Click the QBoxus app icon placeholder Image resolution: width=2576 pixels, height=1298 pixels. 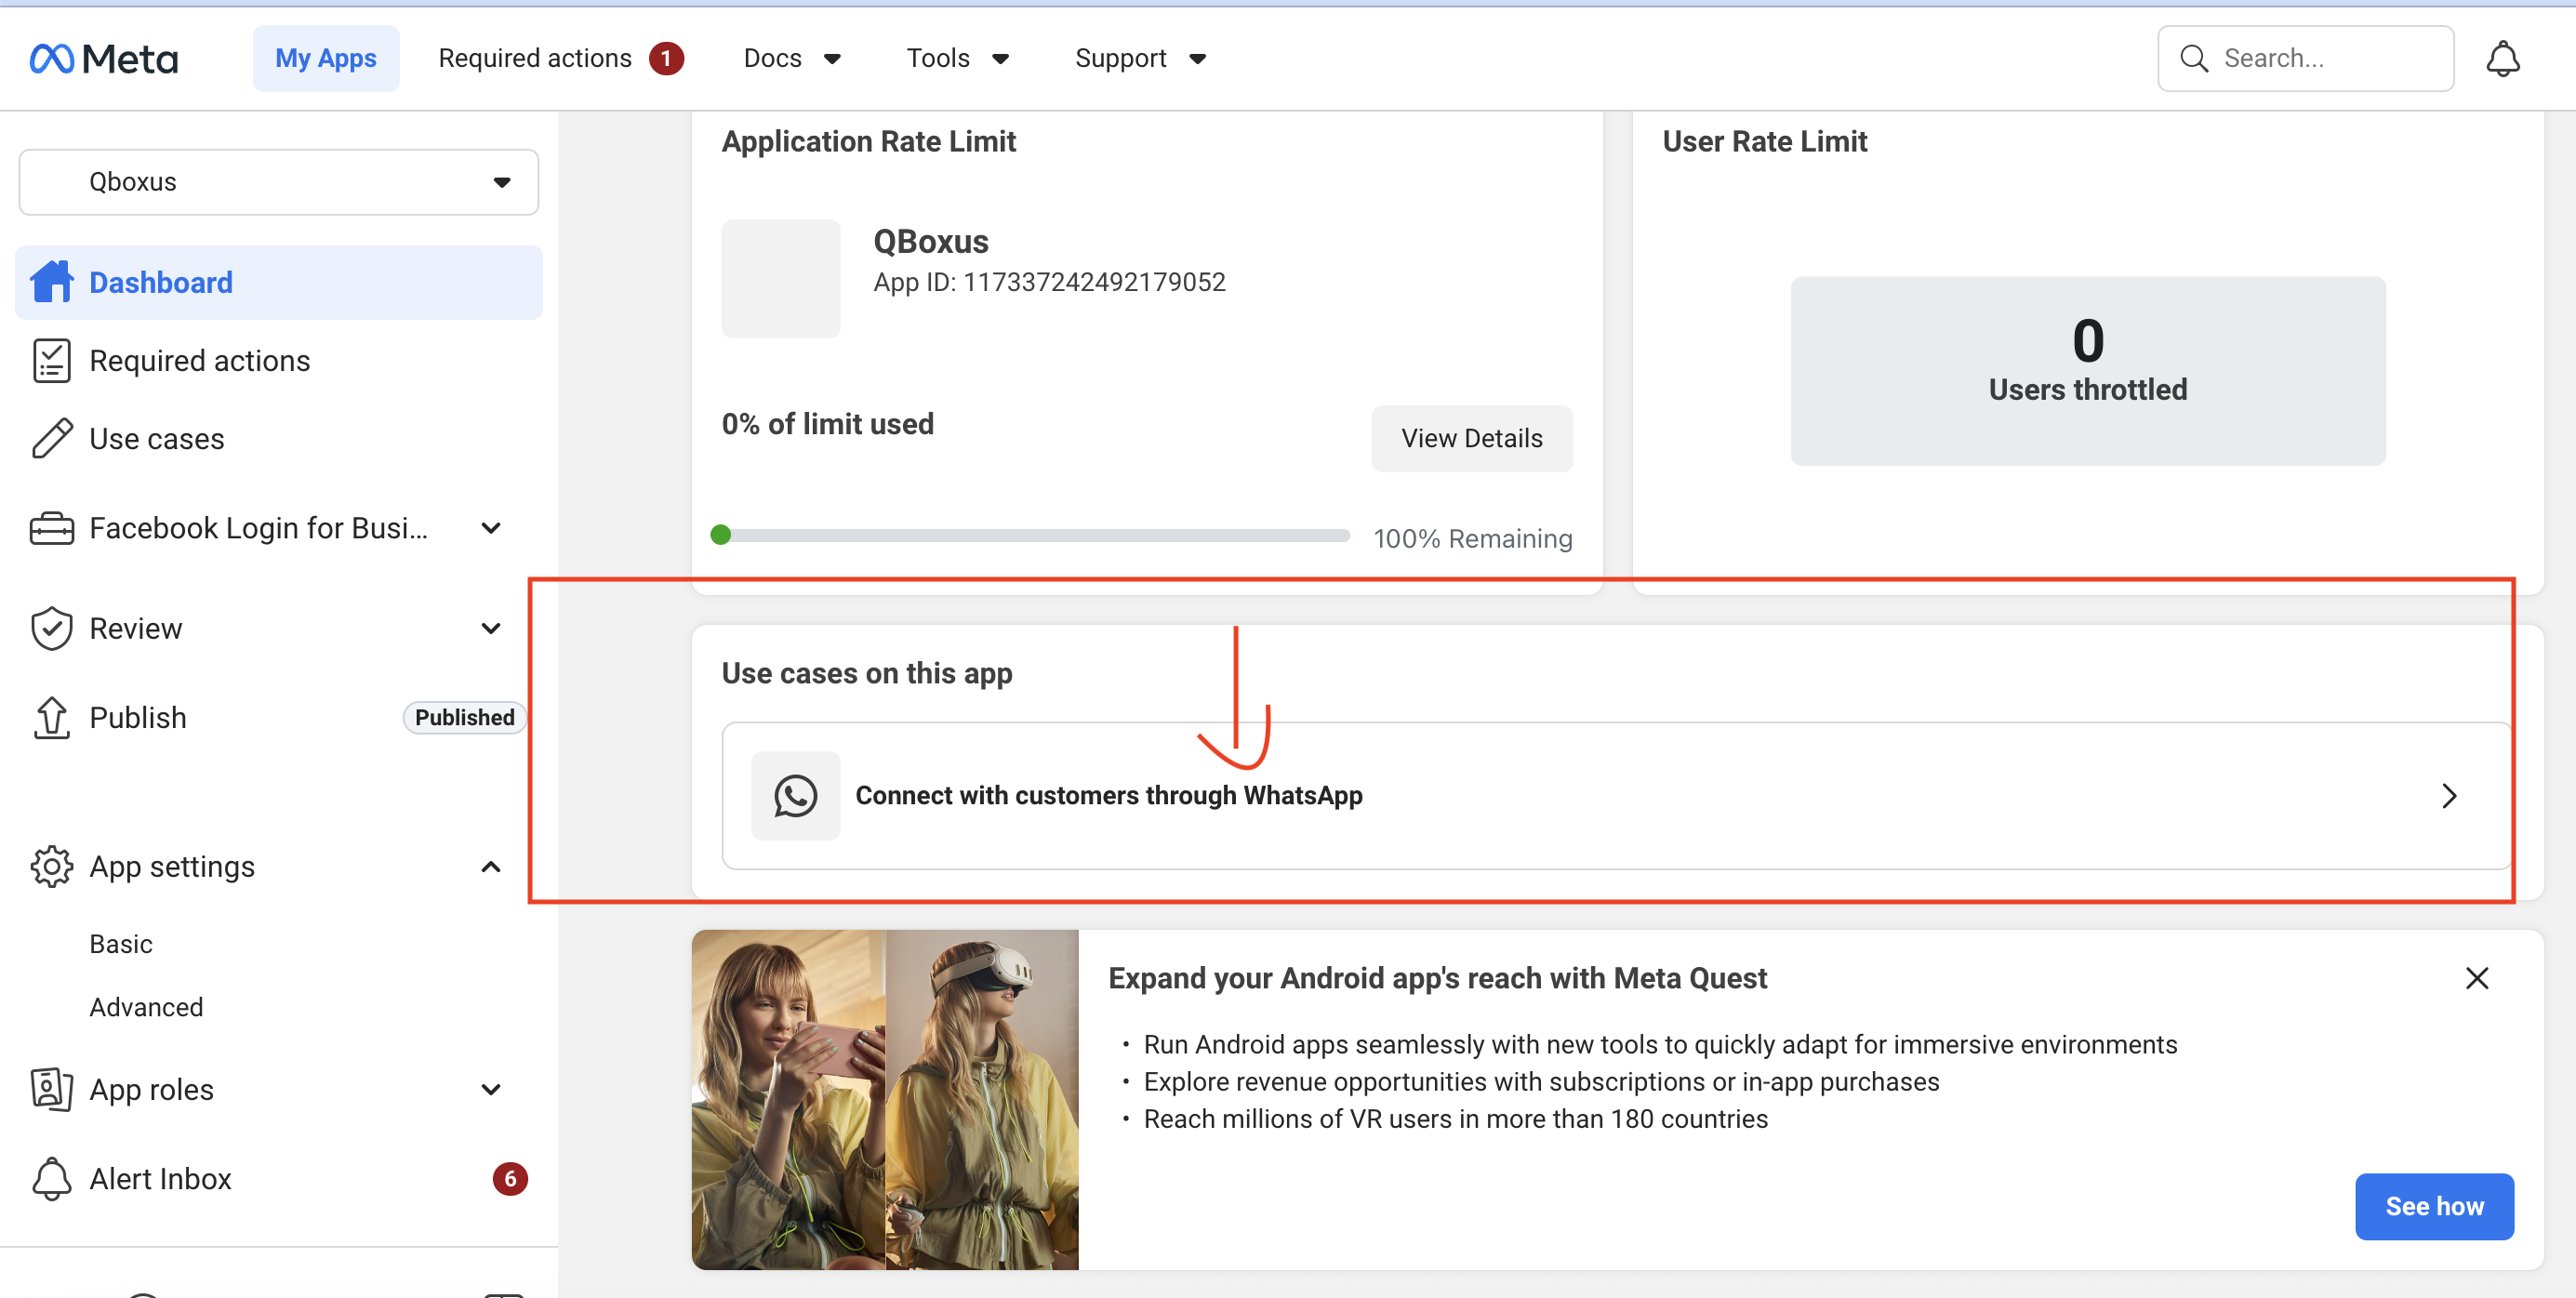click(781, 279)
